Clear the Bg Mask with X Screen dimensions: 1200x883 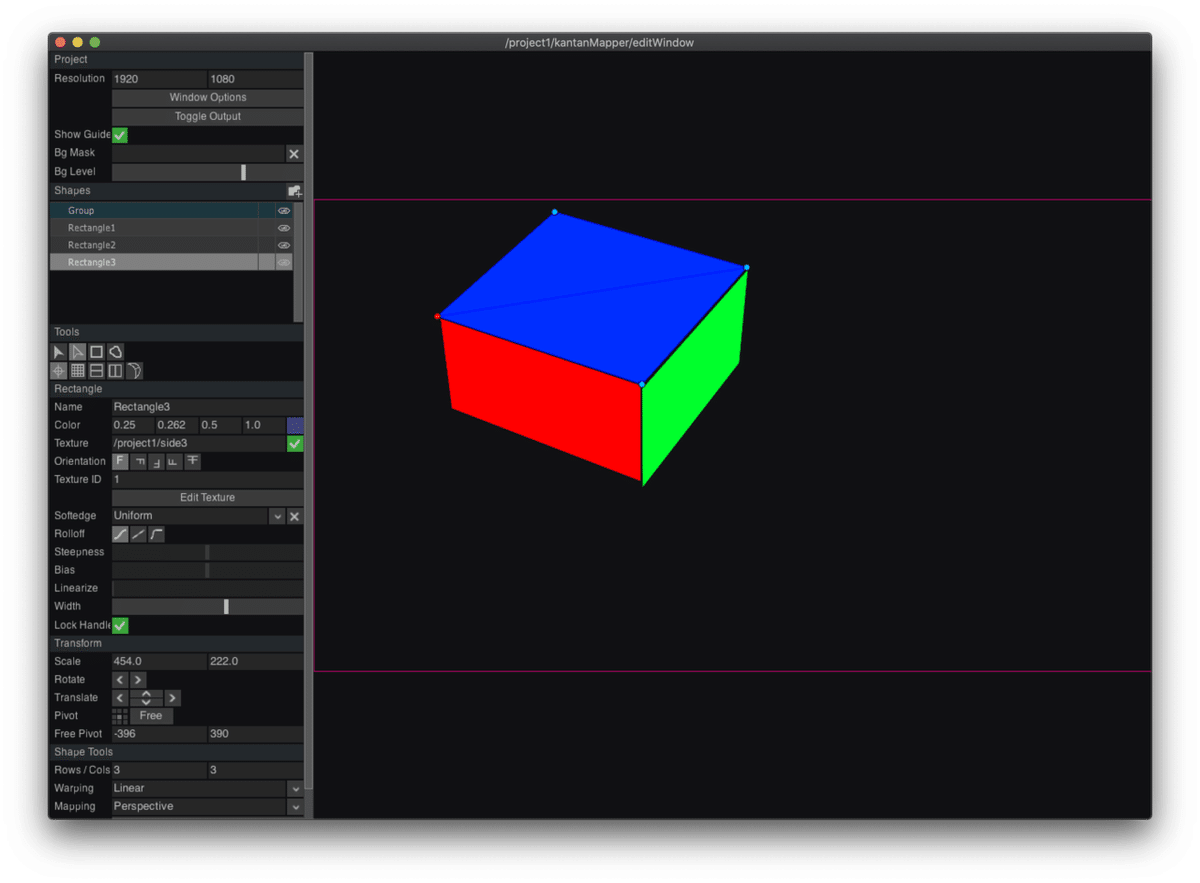point(294,154)
